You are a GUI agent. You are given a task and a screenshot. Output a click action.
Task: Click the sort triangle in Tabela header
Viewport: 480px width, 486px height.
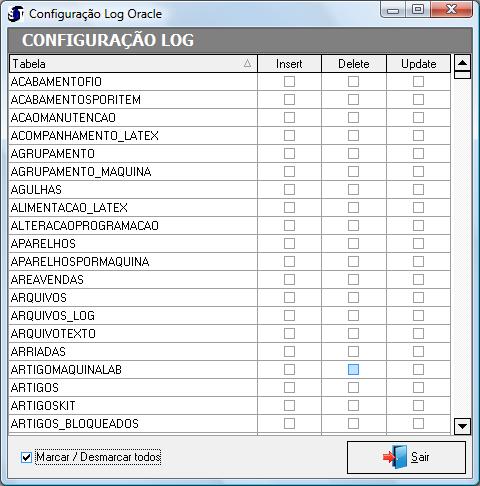(247, 63)
